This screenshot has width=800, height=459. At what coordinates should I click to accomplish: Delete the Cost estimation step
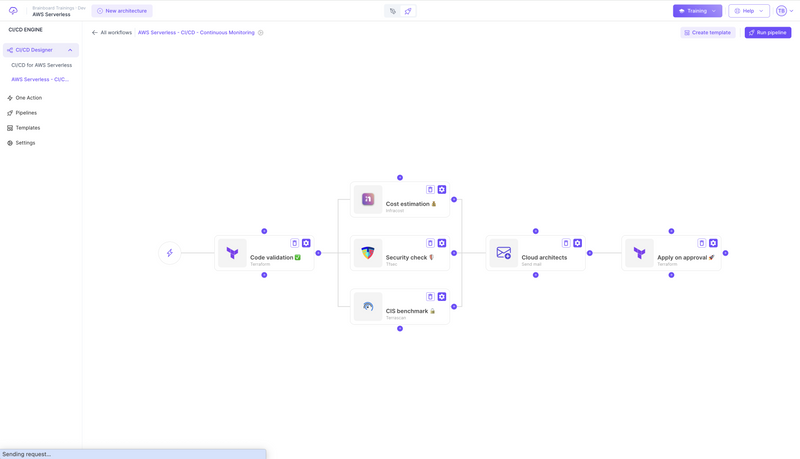point(430,190)
